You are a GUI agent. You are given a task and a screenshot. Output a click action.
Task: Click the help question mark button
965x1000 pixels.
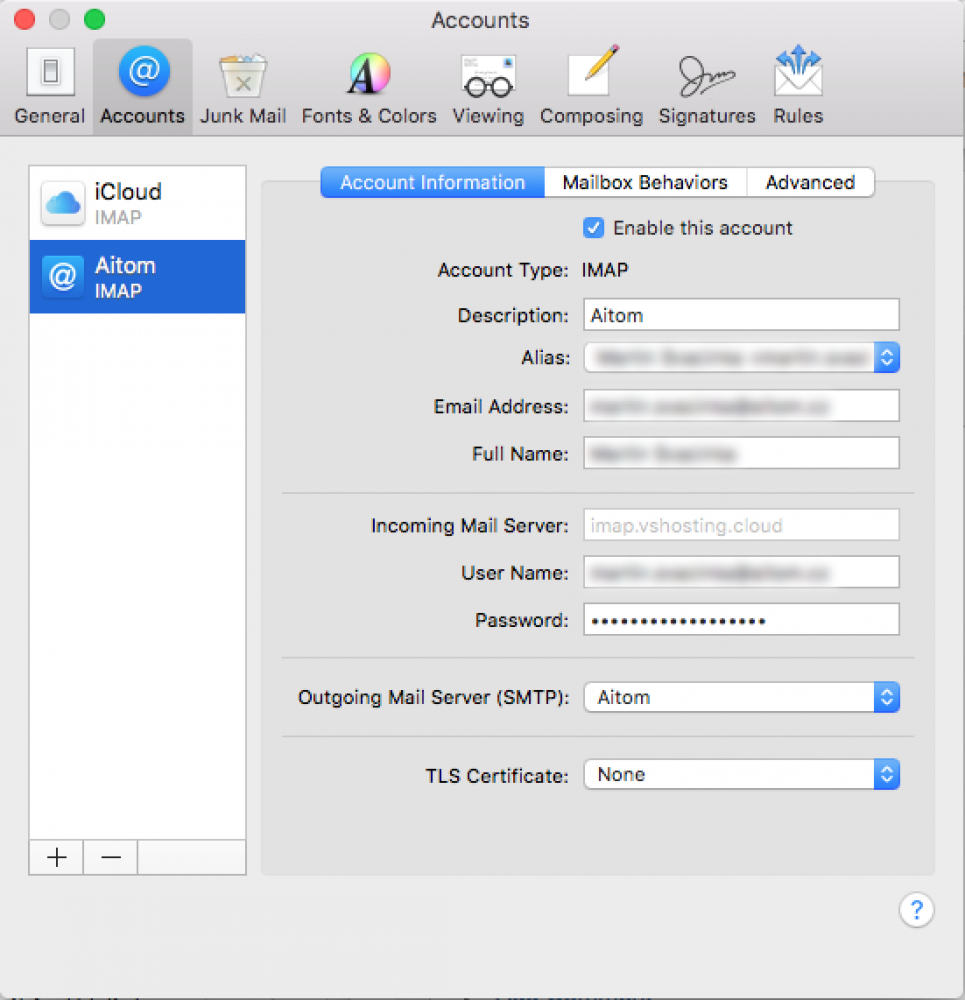tap(916, 910)
